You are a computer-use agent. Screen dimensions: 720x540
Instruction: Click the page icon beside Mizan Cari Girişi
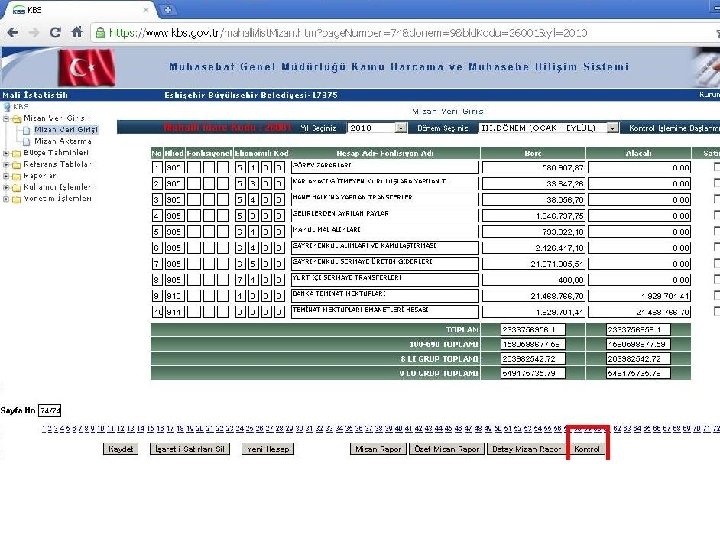point(27,130)
